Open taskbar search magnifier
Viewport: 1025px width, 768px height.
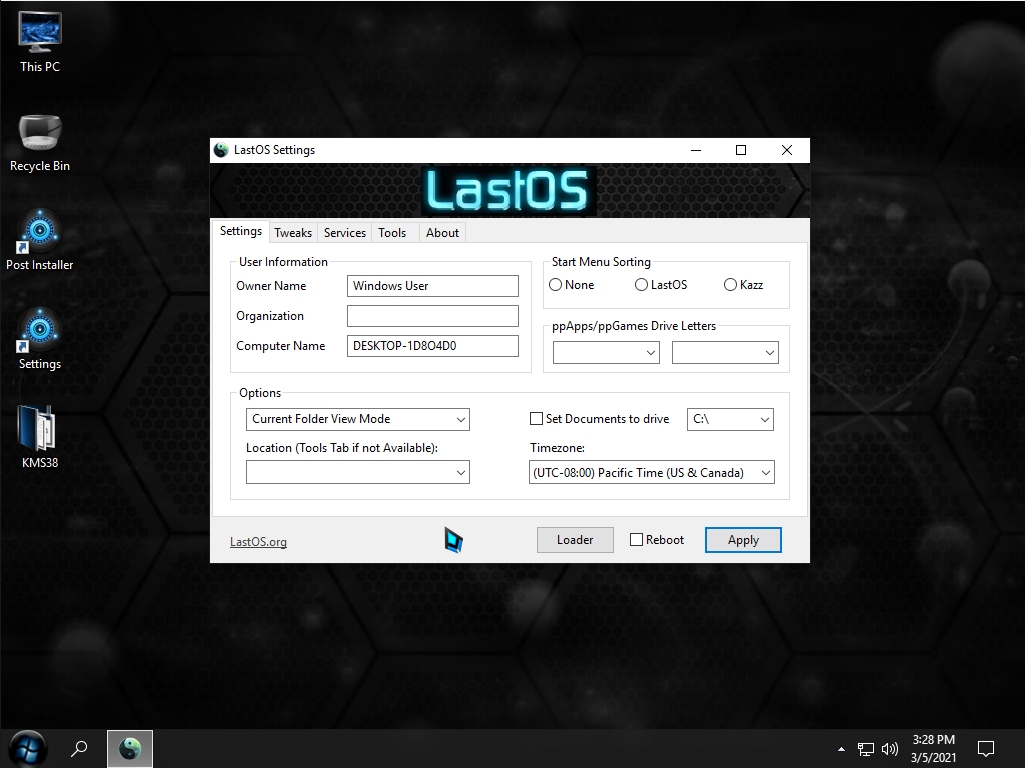point(79,748)
